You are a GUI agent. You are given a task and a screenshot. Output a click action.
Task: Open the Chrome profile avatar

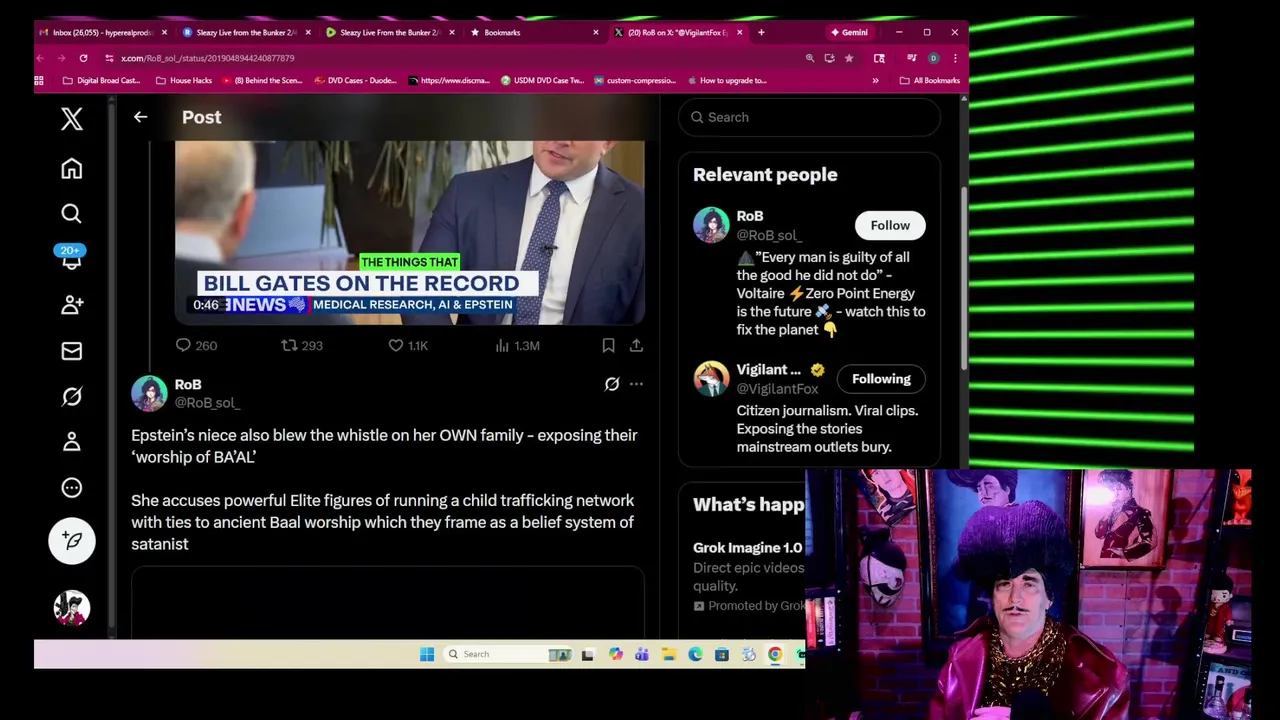[933, 58]
